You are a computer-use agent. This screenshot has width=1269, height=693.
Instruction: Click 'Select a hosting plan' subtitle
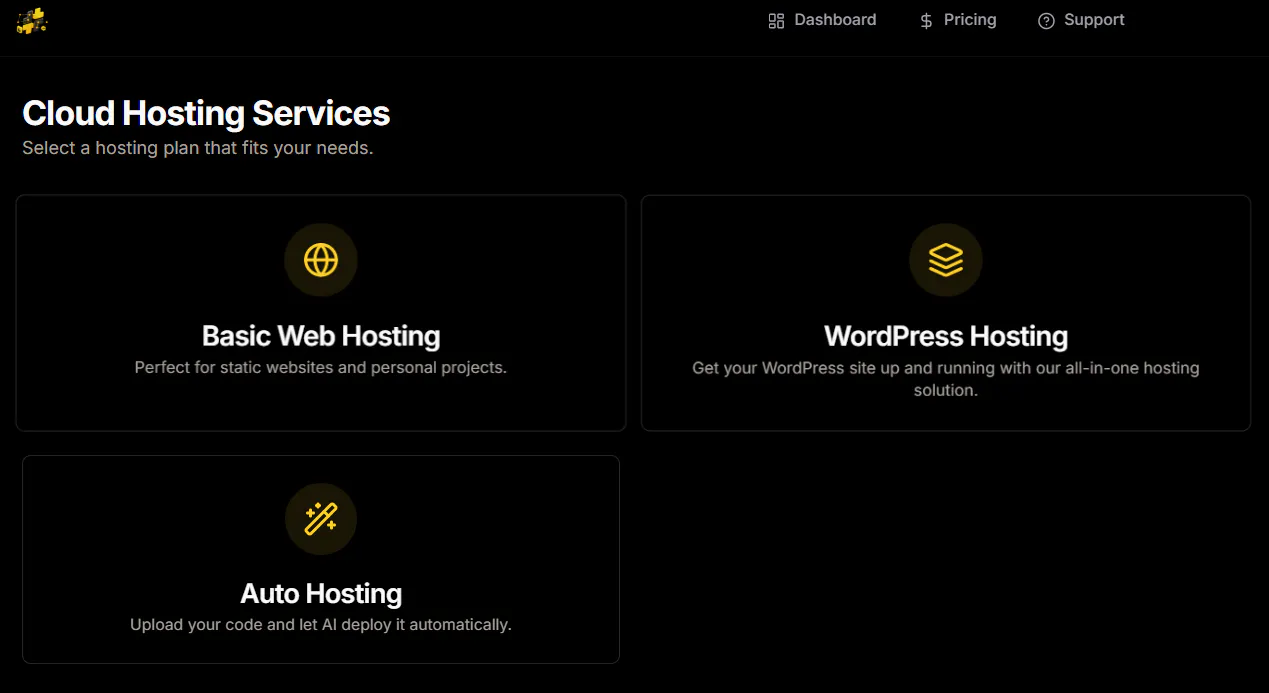[x=198, y=148]
